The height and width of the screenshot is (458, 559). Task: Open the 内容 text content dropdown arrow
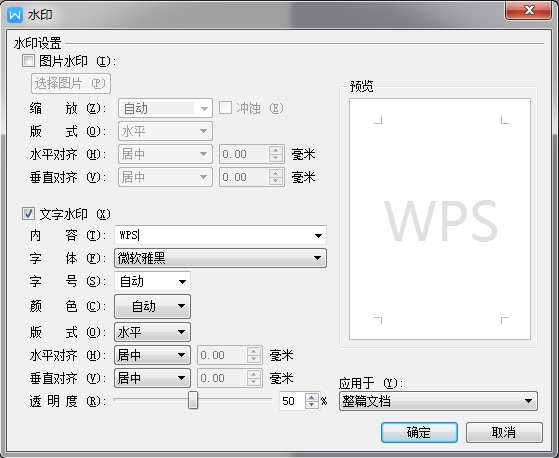(318, 235)
